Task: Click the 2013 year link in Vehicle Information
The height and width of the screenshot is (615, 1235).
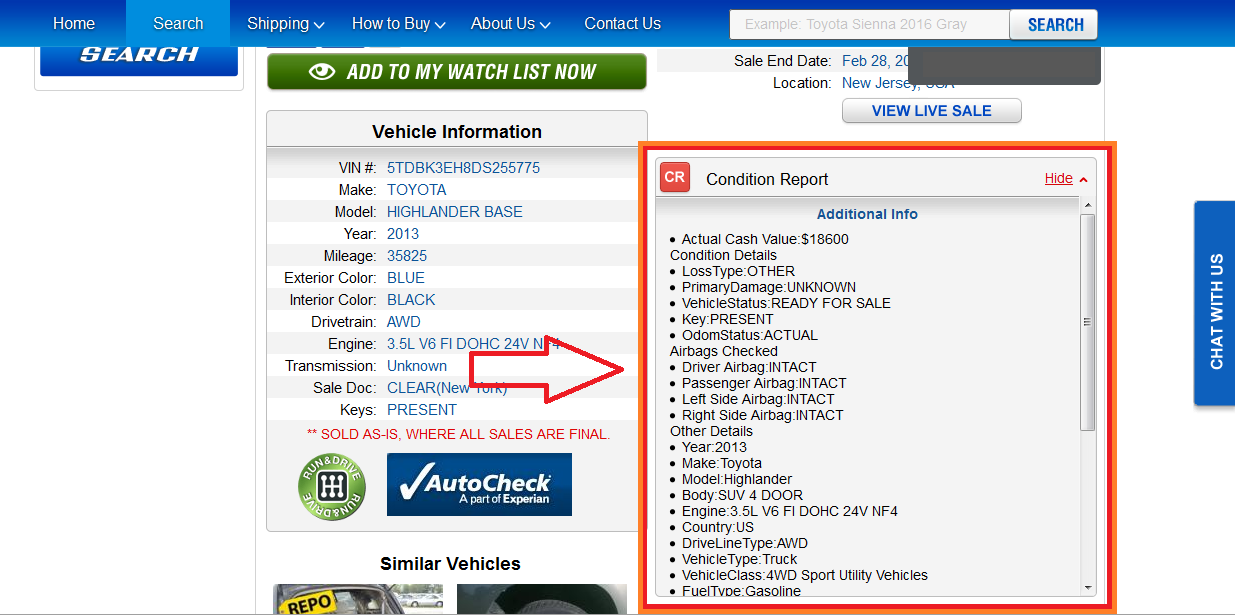Action: pos(403,234)
